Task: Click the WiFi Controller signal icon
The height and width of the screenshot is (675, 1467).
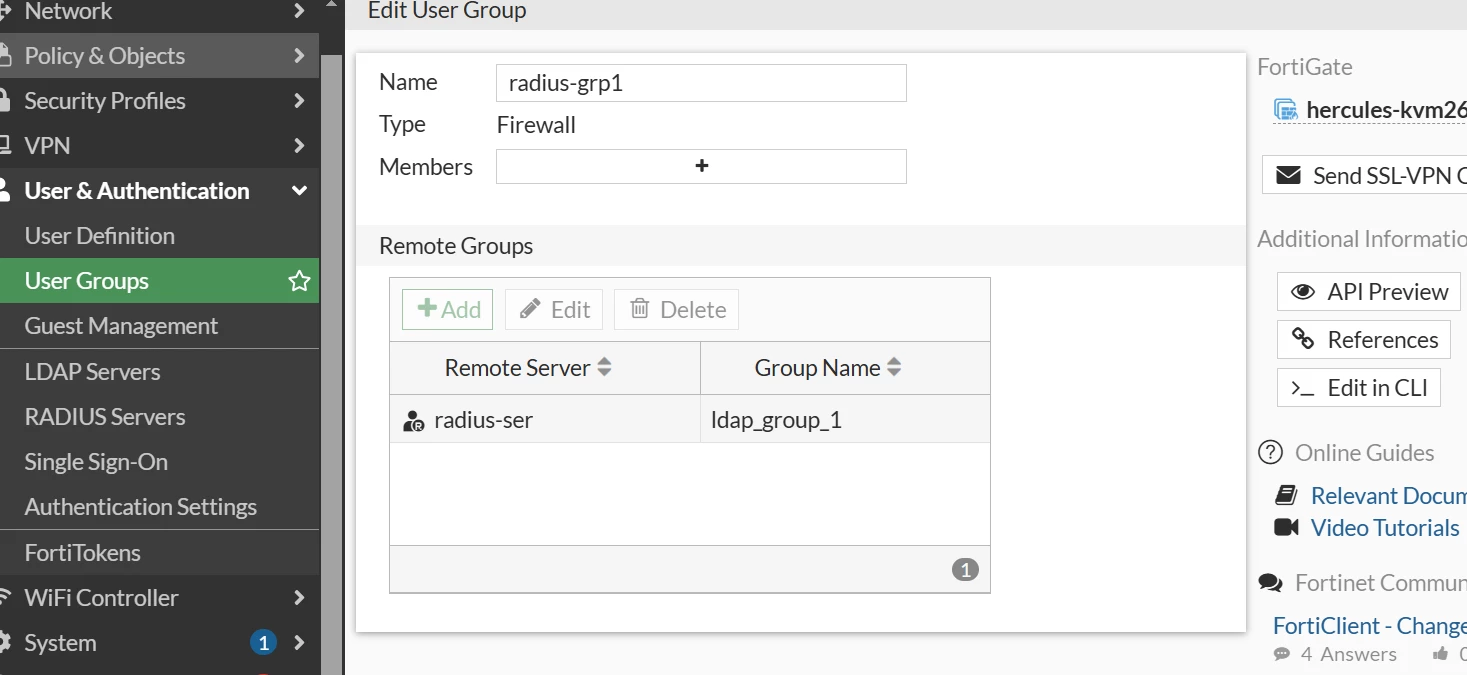Action: tap(6, 597)
